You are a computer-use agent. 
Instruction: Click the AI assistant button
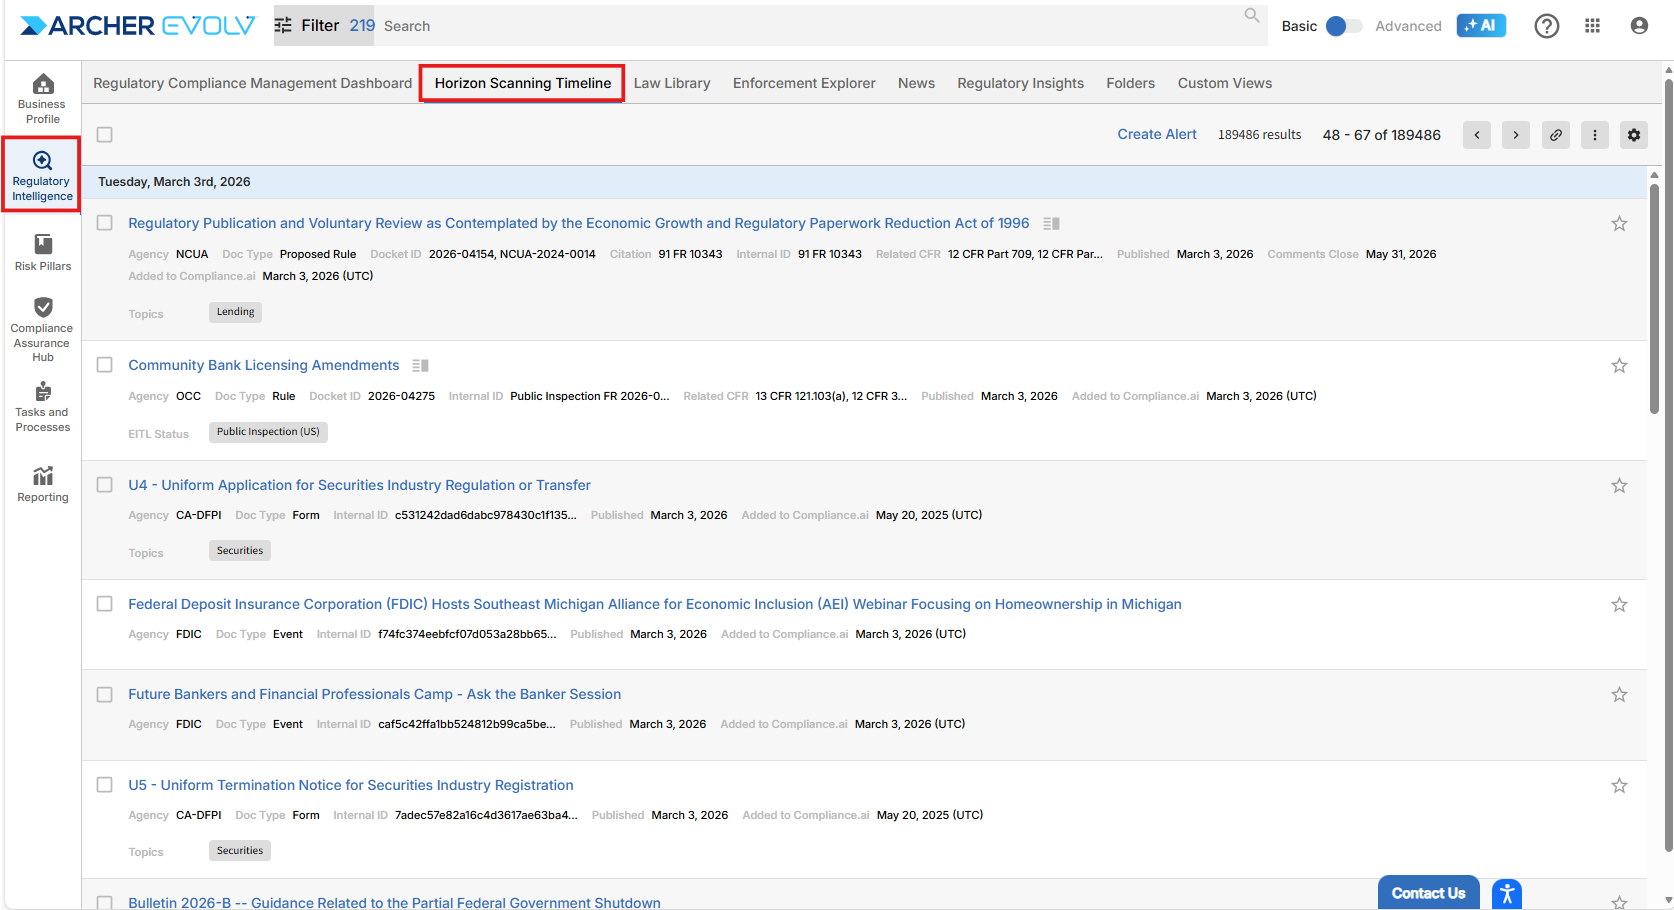tap(1480, 26)
